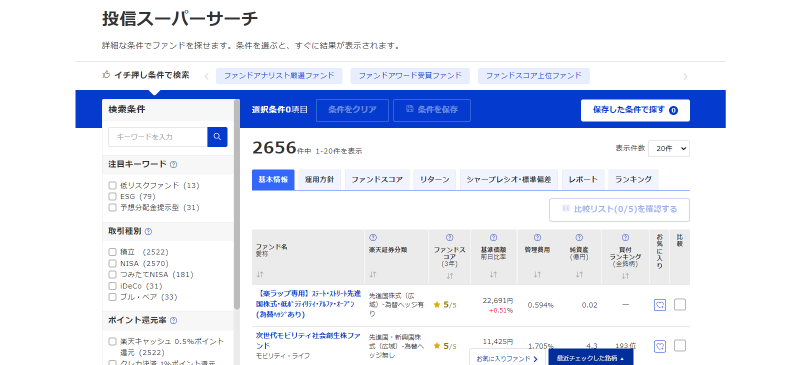Viewport: 801px width, 365px height.
Task: Expand the 最近チェックした銘柄 panel
Action: pos(591,358)
